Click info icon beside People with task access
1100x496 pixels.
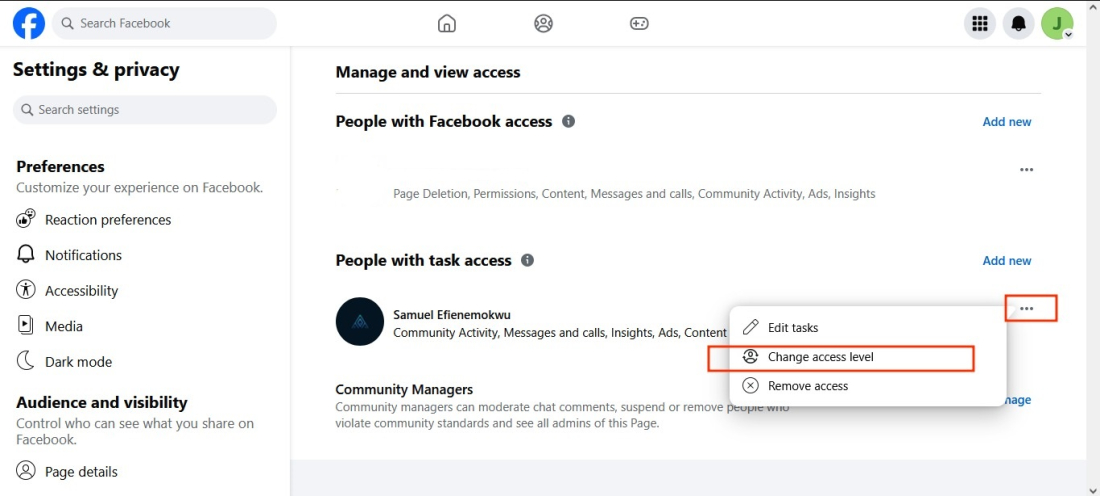(527, 260)
